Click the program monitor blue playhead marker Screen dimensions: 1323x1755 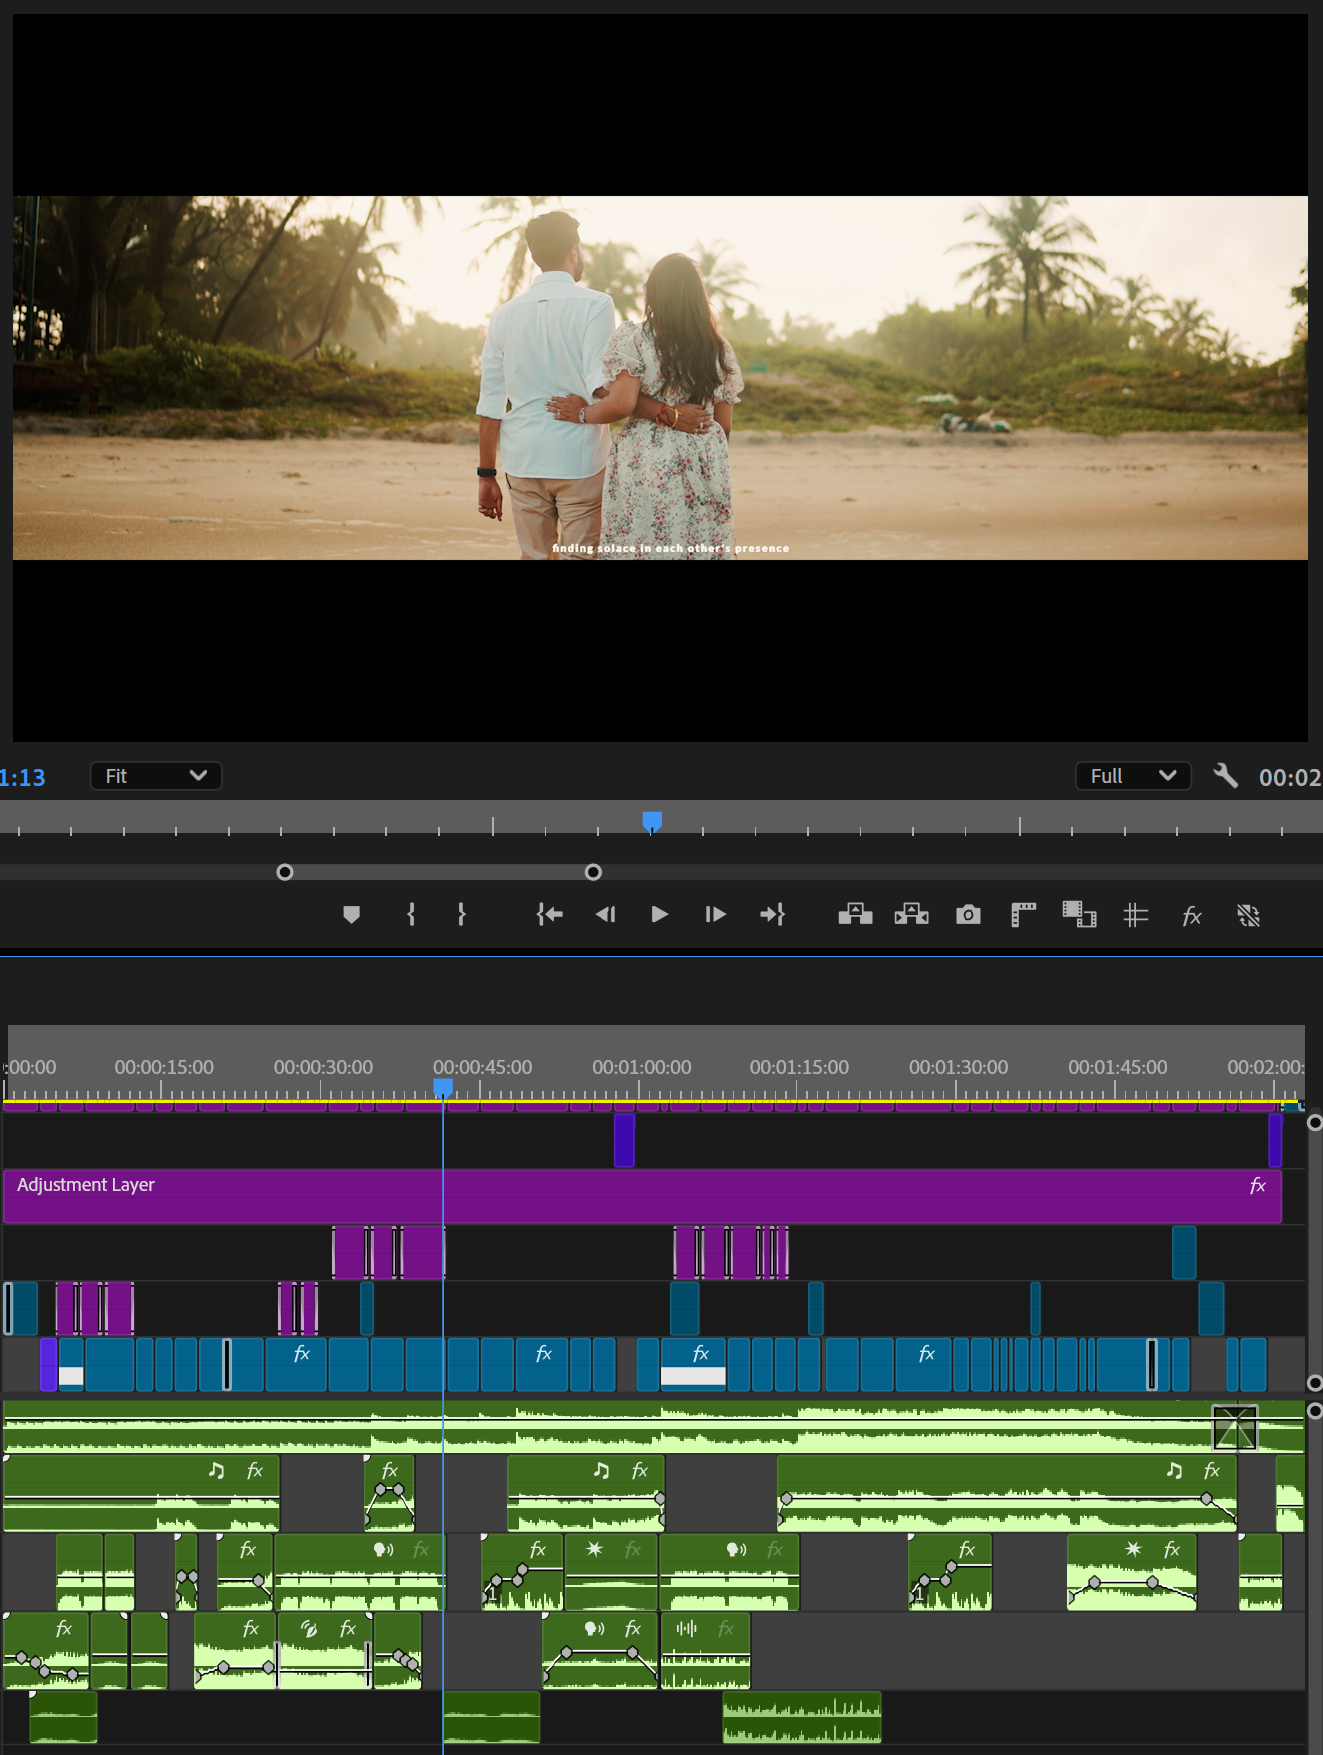[x=652, y=821]
